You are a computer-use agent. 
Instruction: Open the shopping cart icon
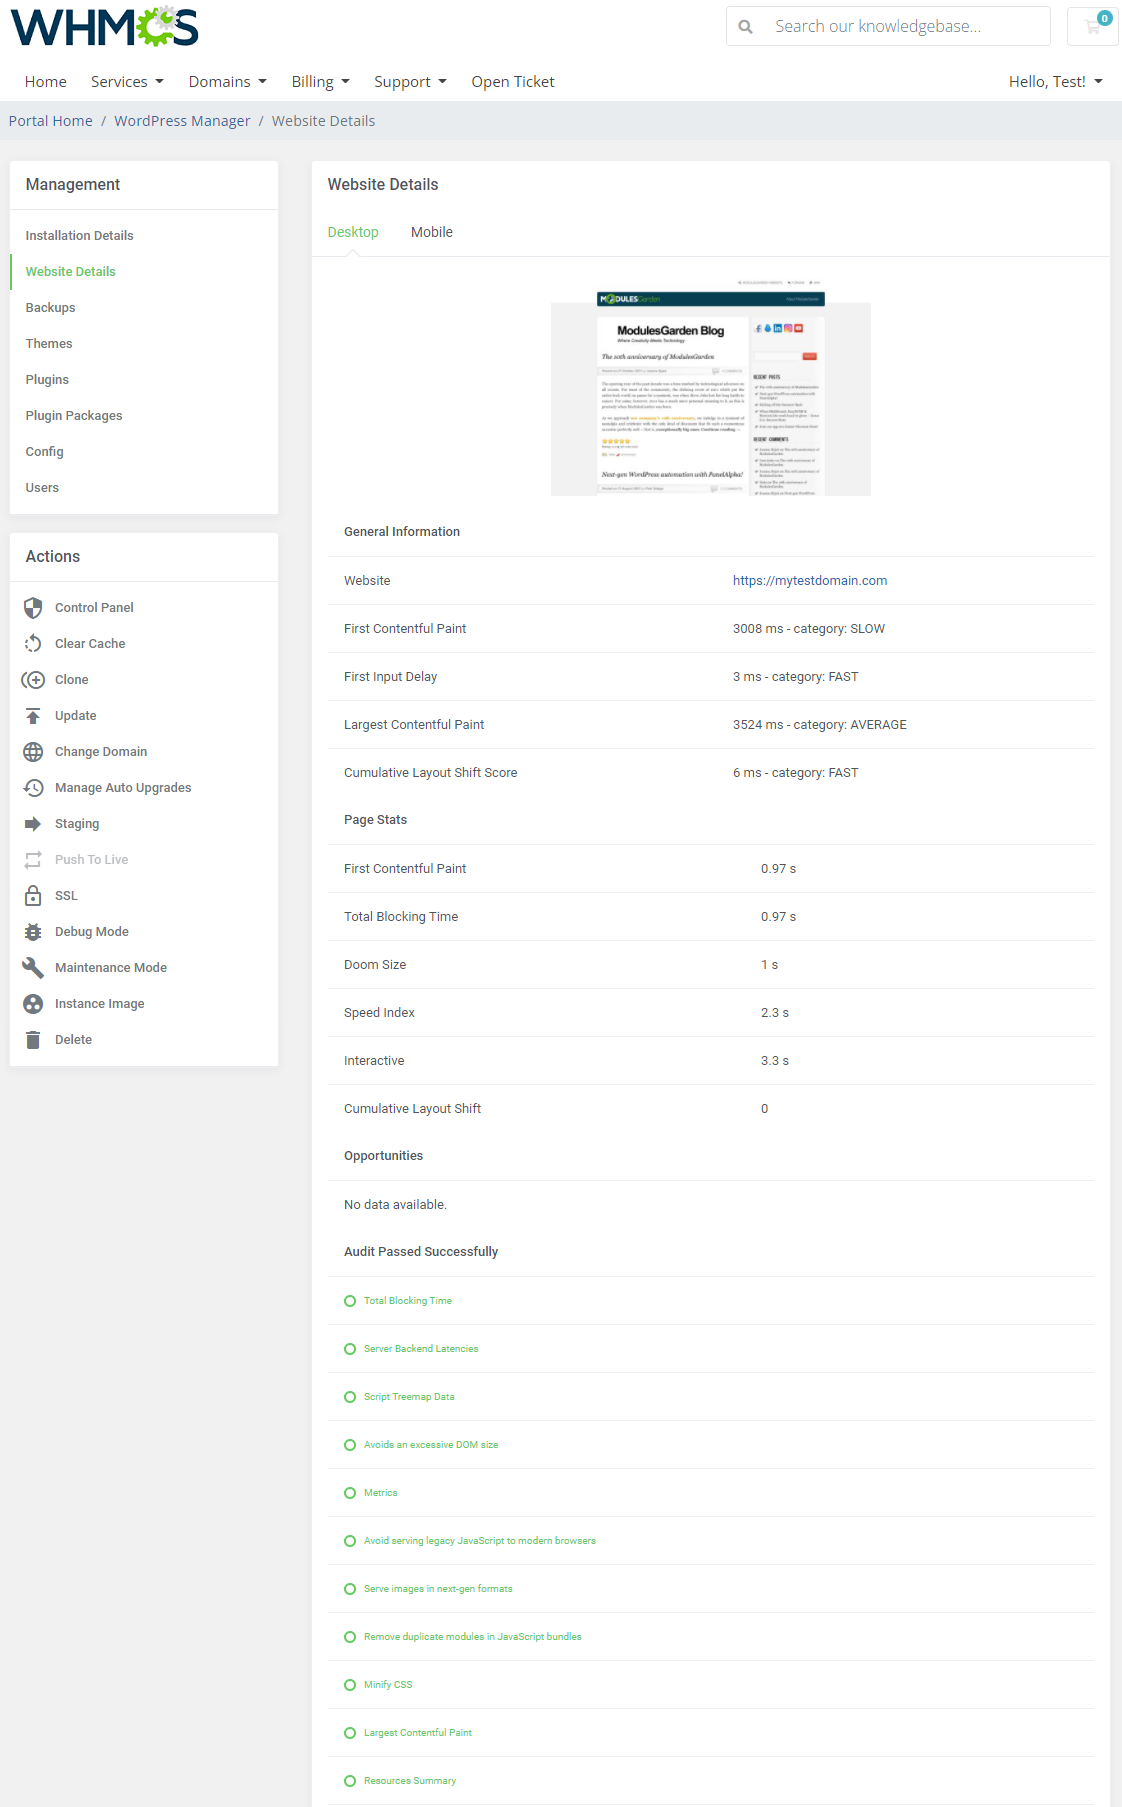coord(1093,26)
